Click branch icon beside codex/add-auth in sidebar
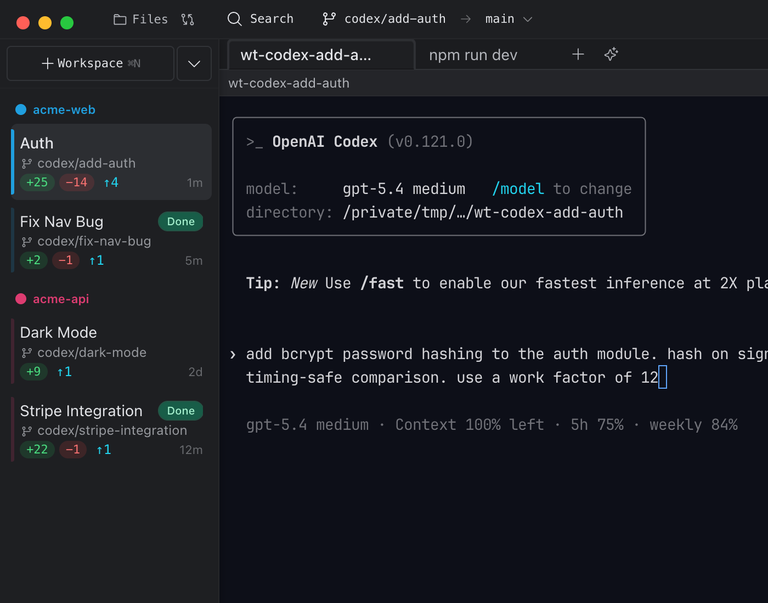 click(26, 164)
